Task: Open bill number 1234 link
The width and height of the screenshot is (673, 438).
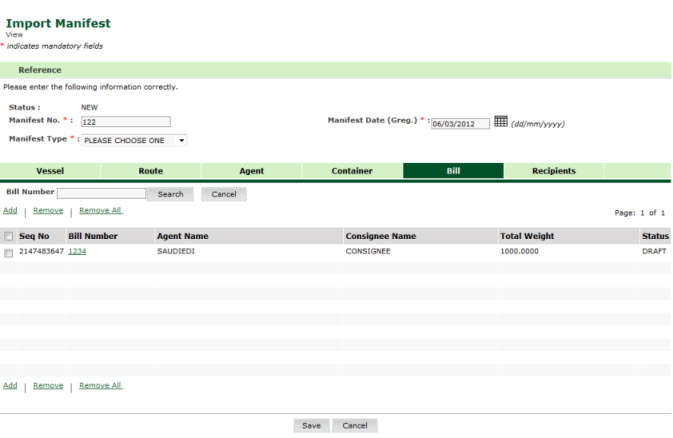Action: click(x=77, y=252)
